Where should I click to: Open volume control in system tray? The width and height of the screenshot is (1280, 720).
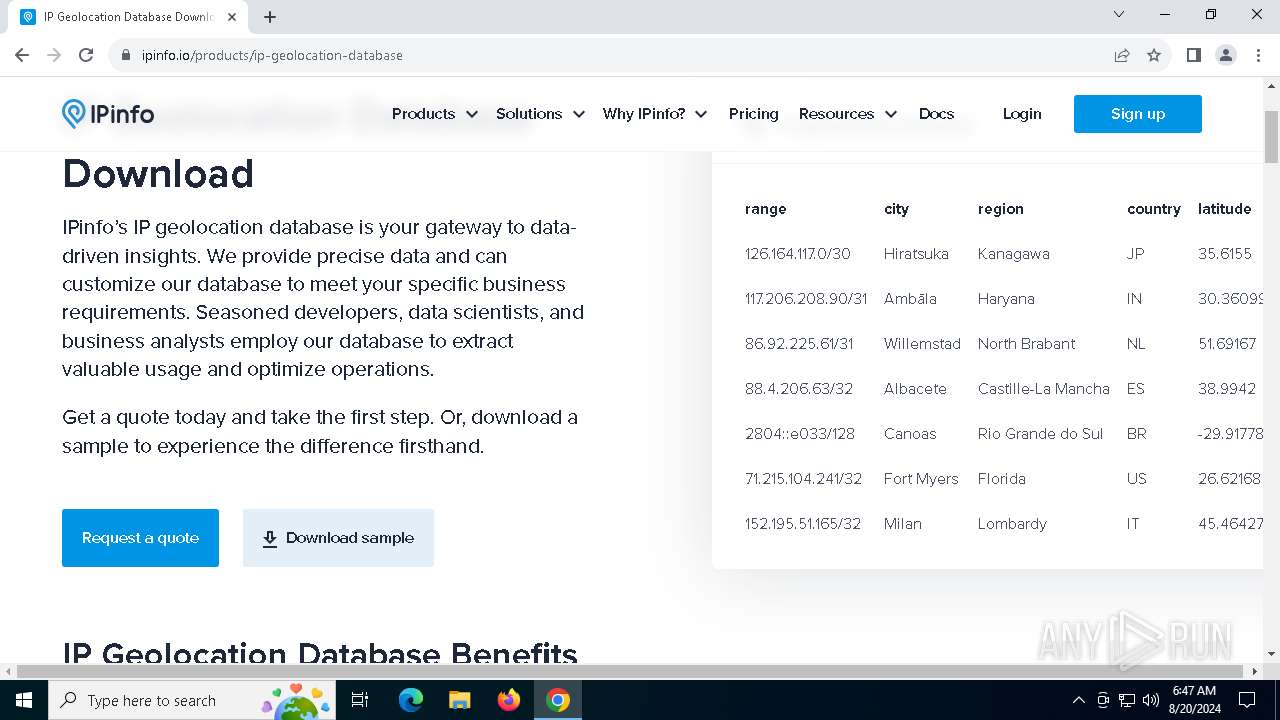point(1151,700)
